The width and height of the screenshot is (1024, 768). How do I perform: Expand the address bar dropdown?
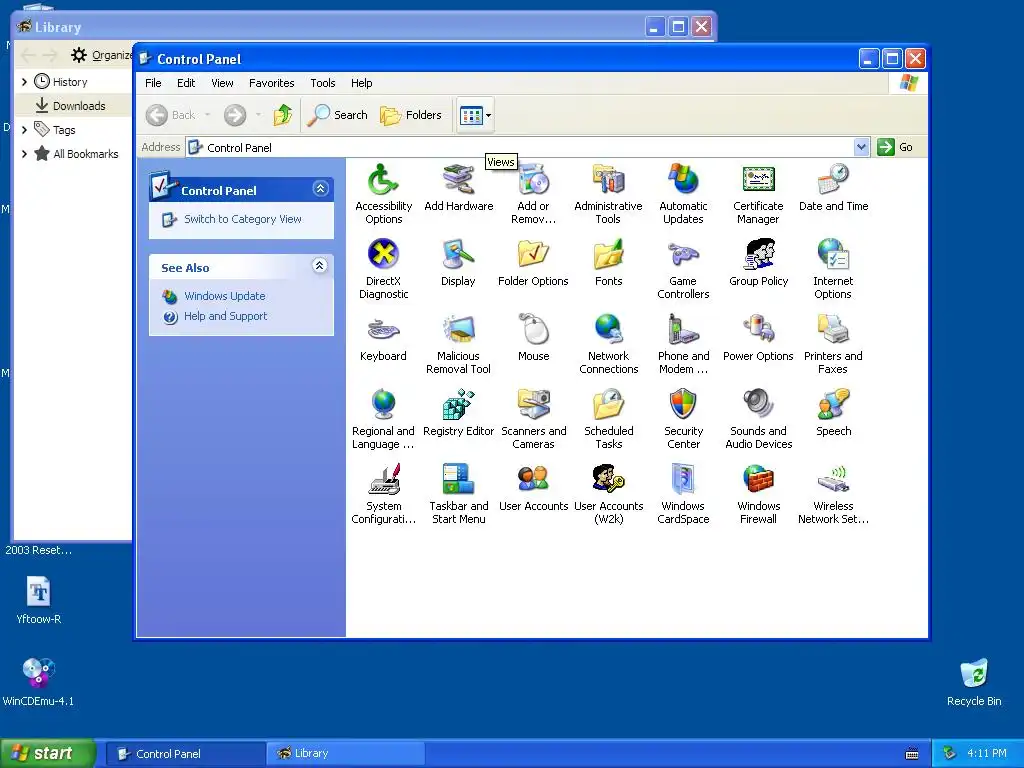[x=861, y=147]
